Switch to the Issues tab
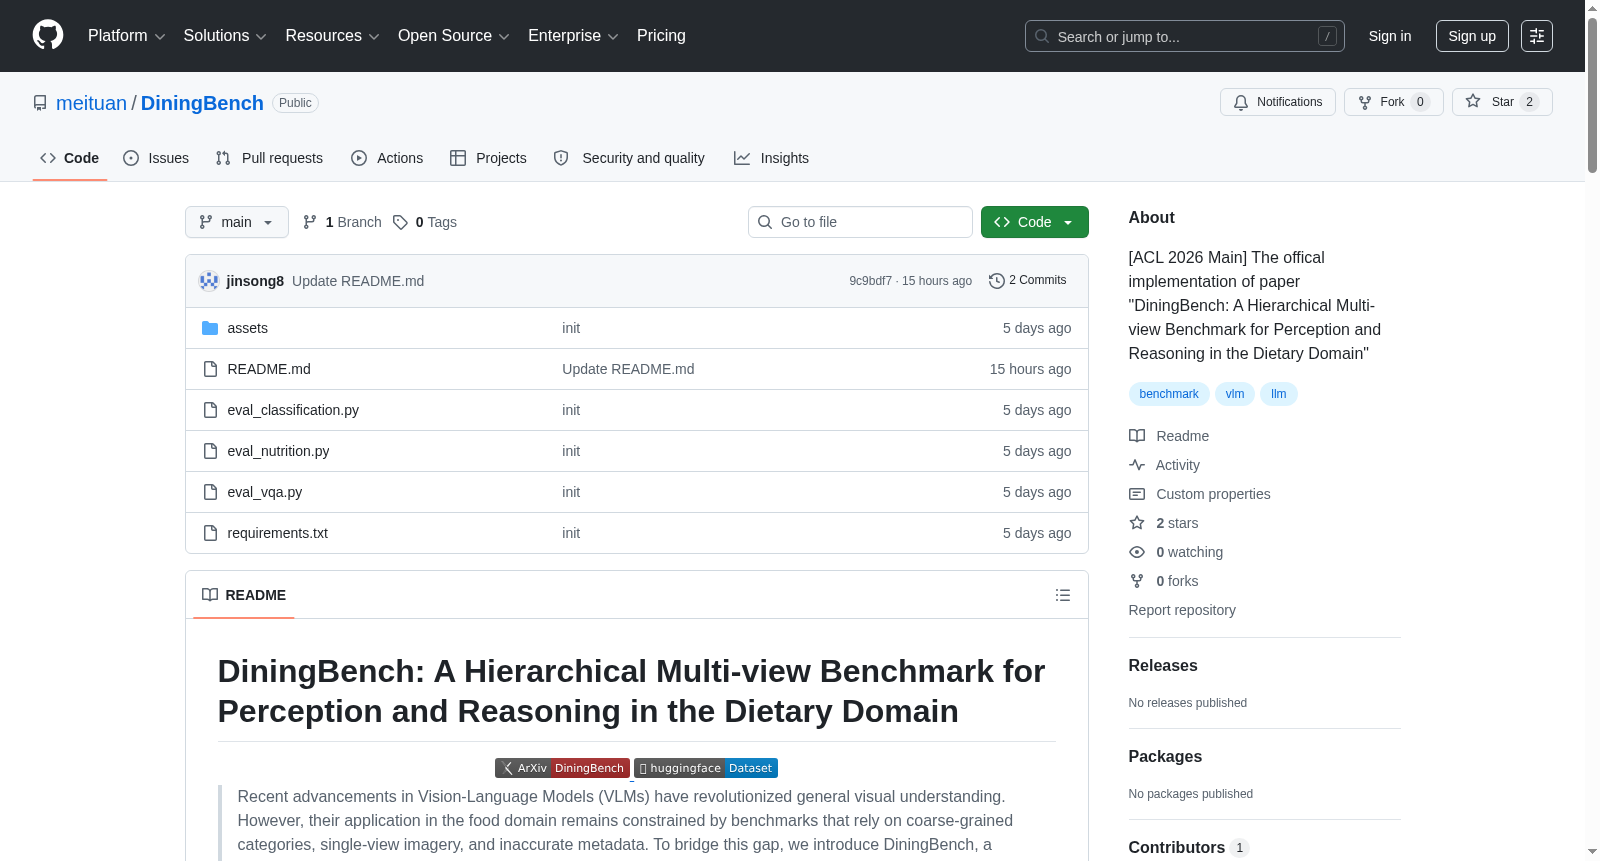 pyautogui.click(x=156, y=158)
